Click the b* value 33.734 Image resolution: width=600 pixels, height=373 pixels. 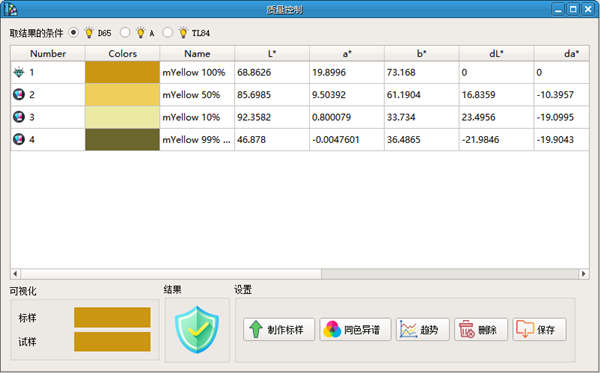point(401,117)
